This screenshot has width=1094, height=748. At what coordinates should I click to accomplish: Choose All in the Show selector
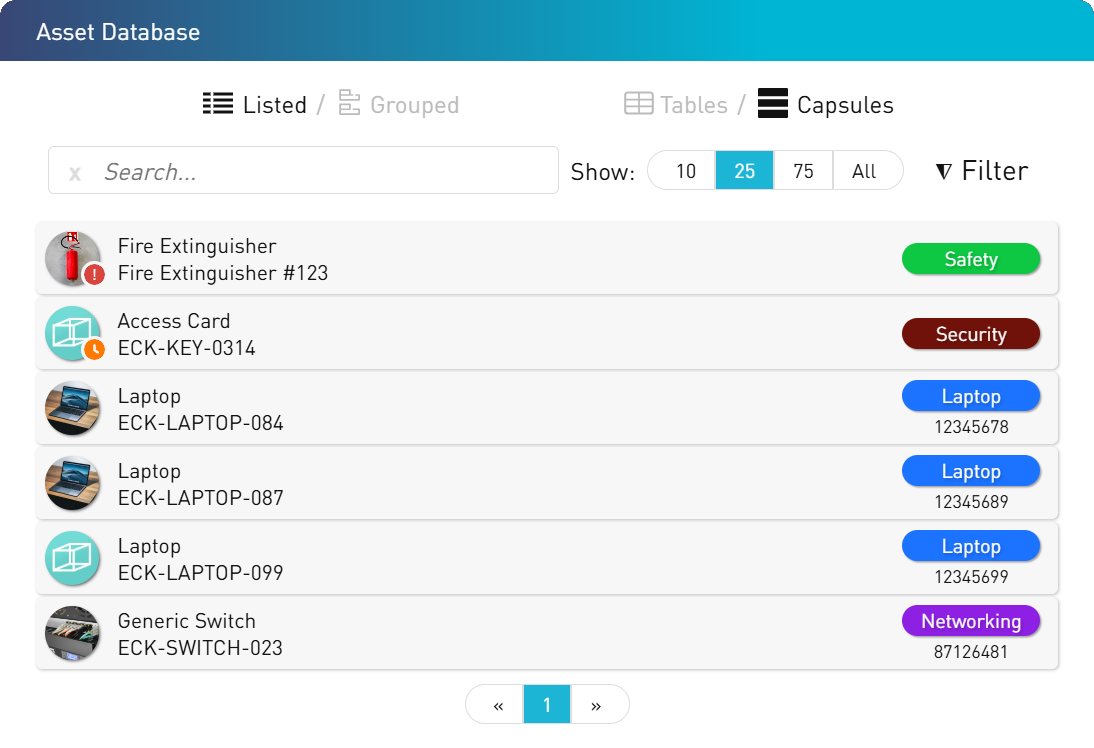[x=864, y=171]
